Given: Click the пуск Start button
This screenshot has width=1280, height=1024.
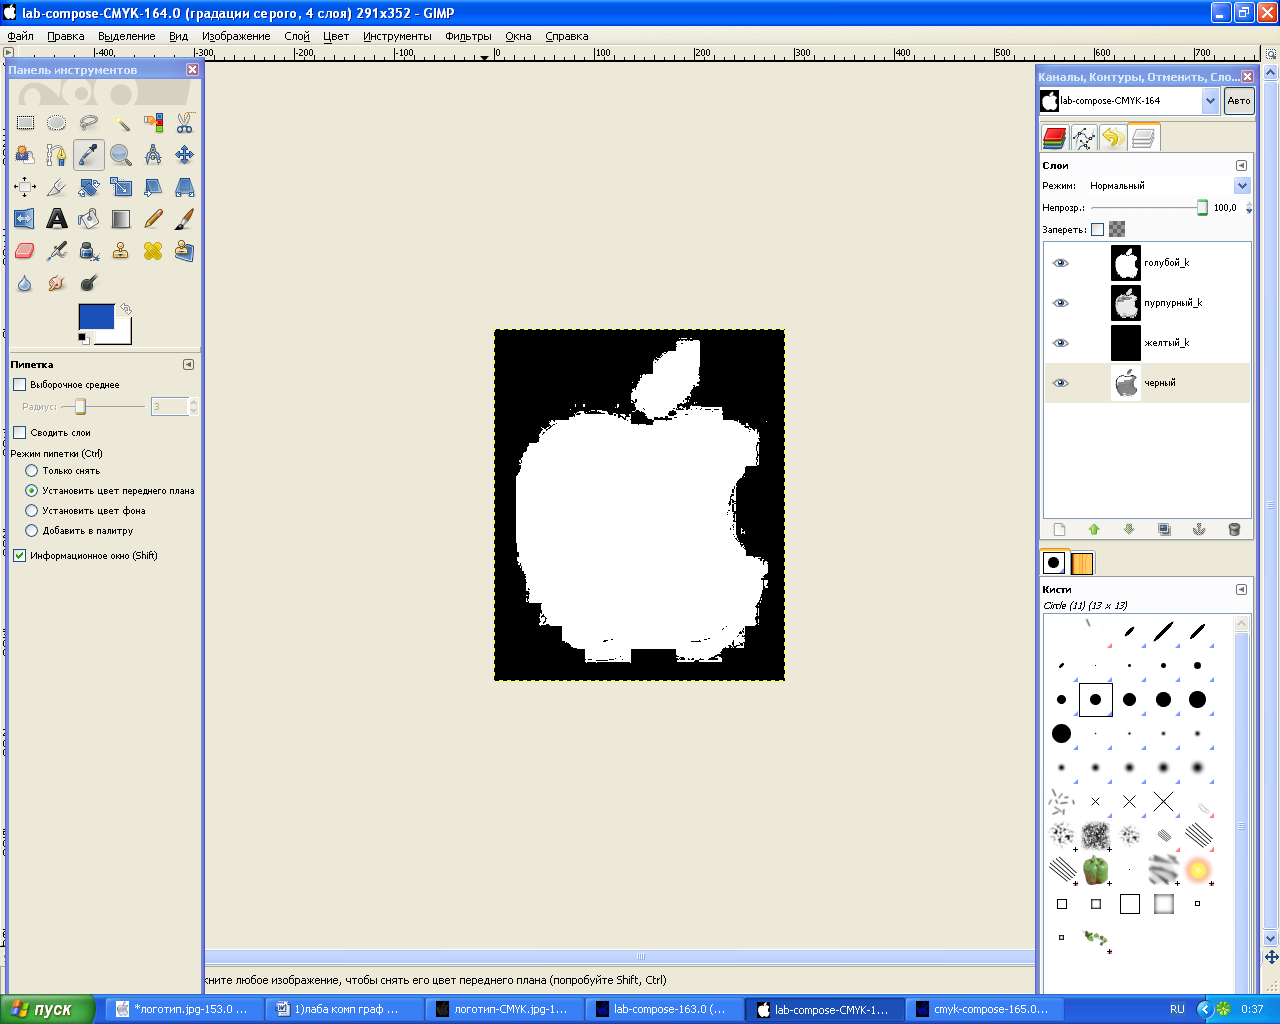Looking at the screenshot, I should (47, 1009).
